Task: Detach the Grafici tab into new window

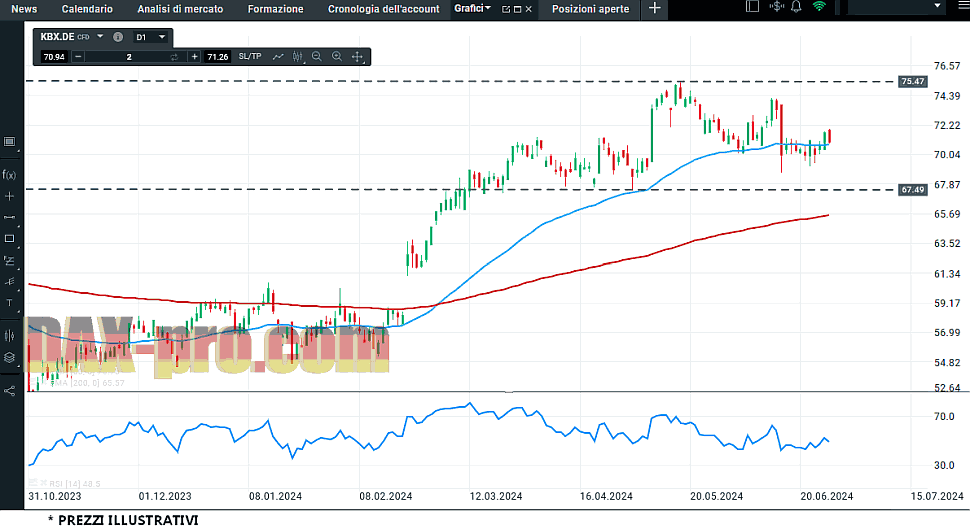Action: 506,9
